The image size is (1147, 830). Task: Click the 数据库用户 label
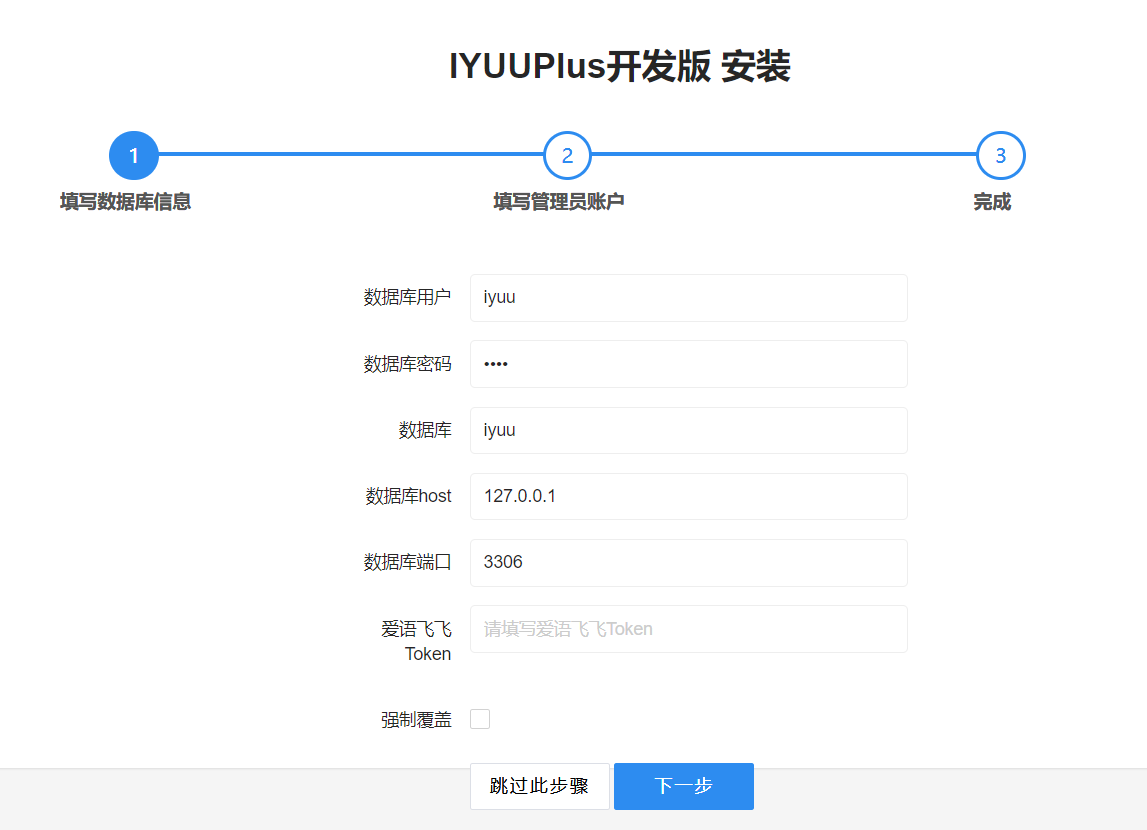(x=407, y=298)
